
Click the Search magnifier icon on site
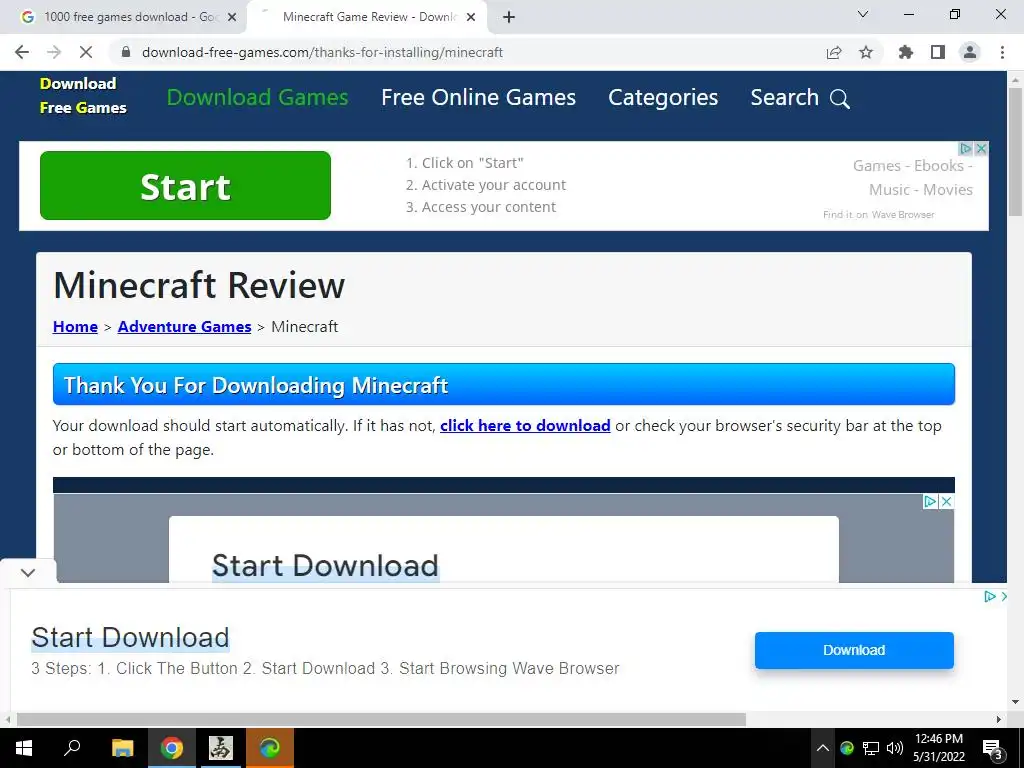tap(840, 99)
